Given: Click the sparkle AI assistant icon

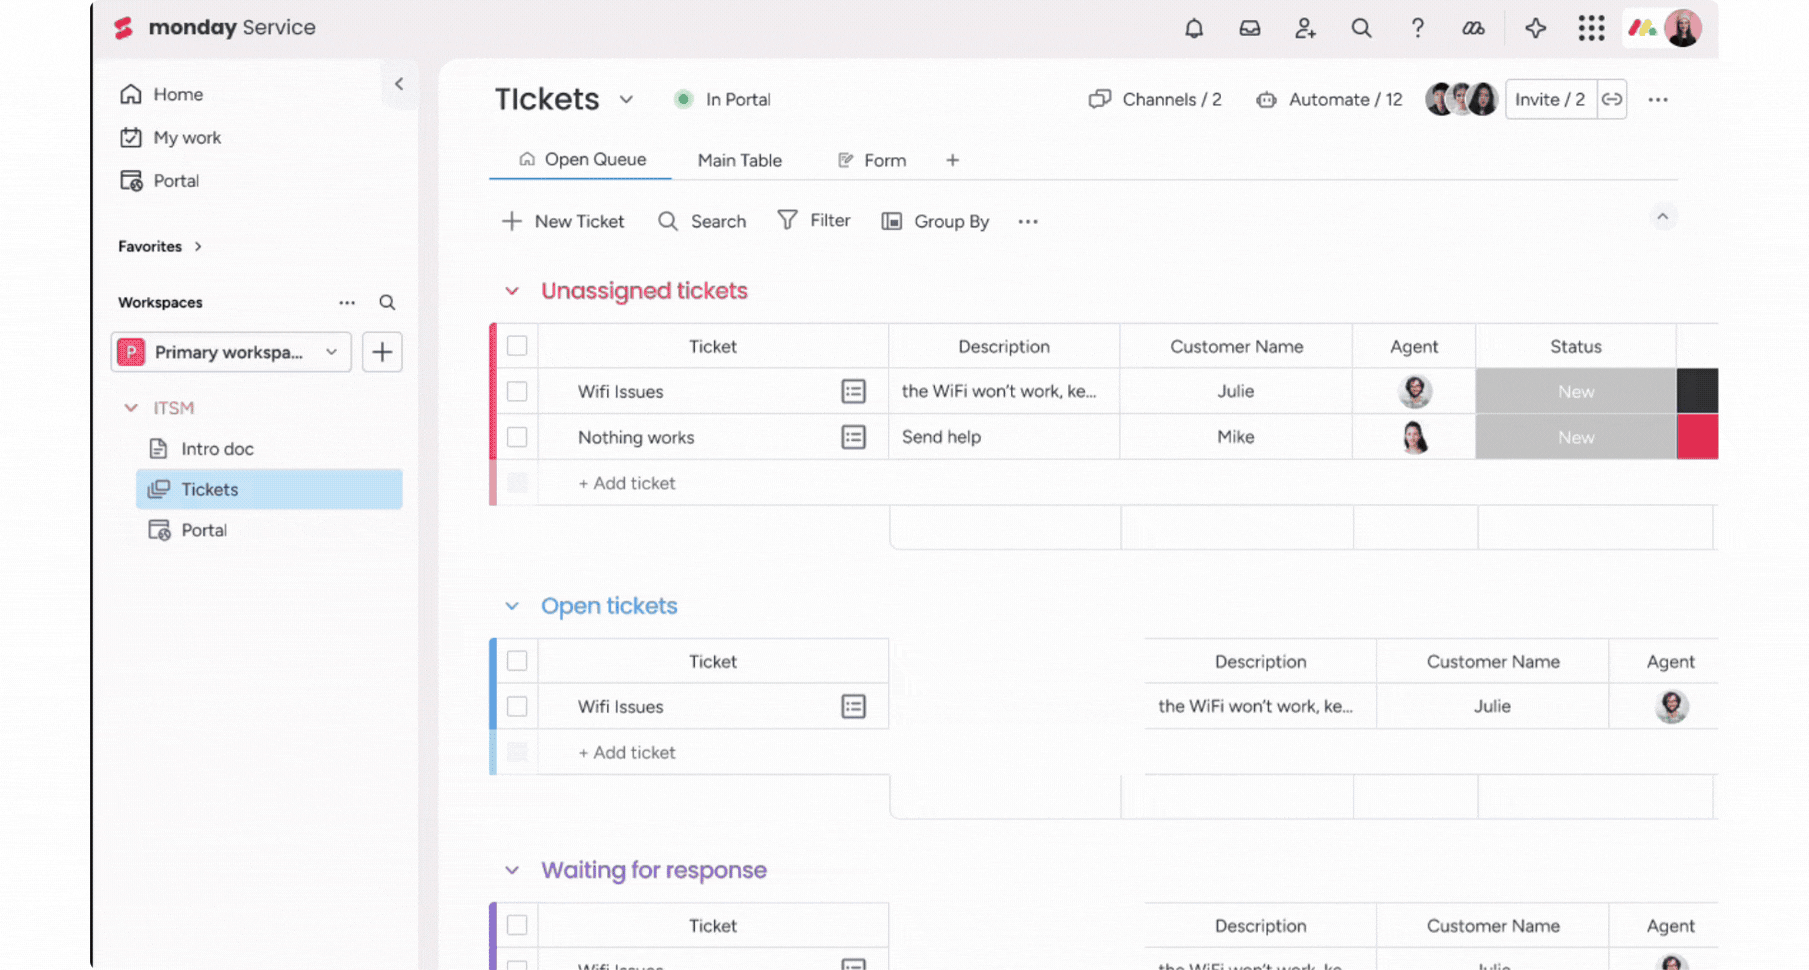Looking at the screenshot, I should 1536,28.
